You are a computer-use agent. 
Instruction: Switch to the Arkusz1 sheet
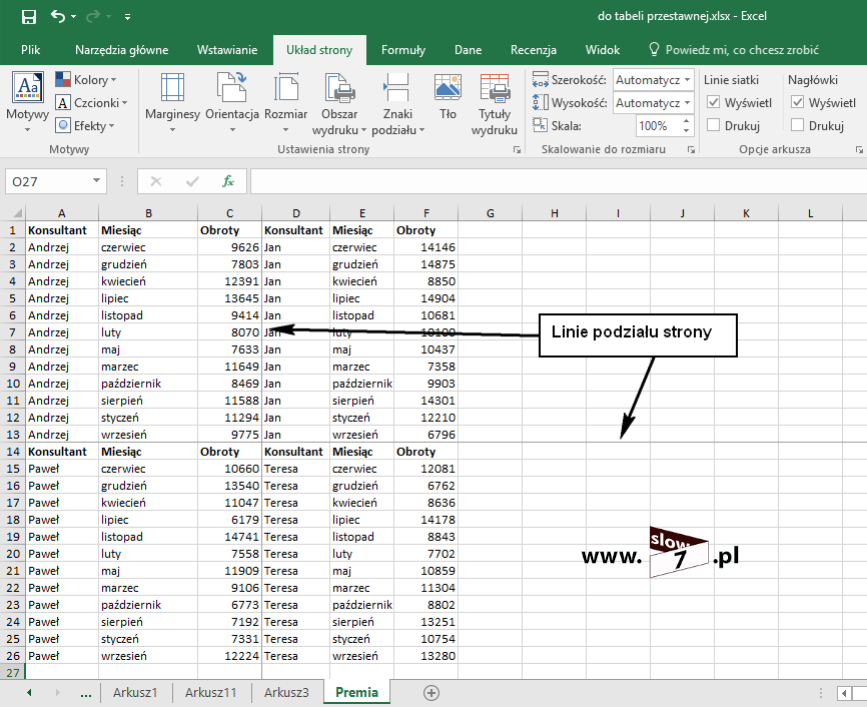pyautogui.click(x=135, y=693)
